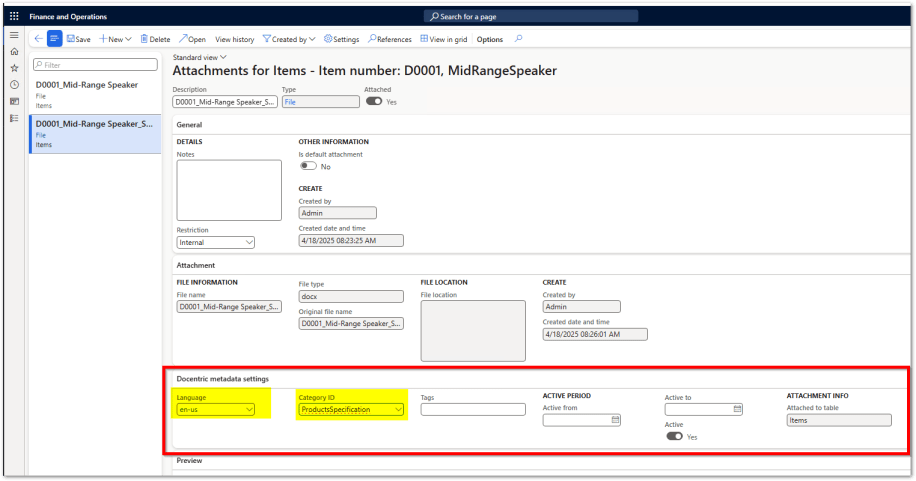This screenshot has width=916, height=481.
Task: Open Recent clock icon in sidebar
Action: coord(14,85)
